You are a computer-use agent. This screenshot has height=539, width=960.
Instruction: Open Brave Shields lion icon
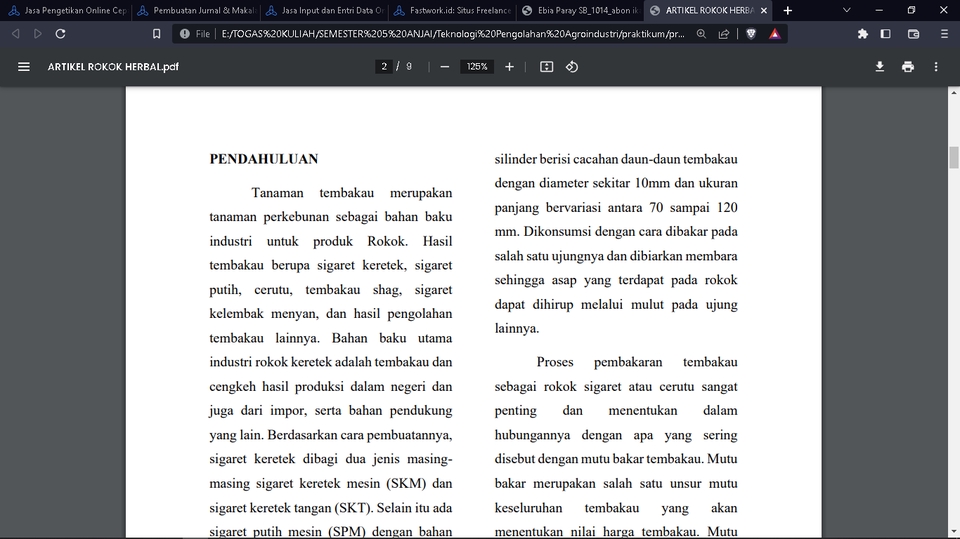point(751,34)
